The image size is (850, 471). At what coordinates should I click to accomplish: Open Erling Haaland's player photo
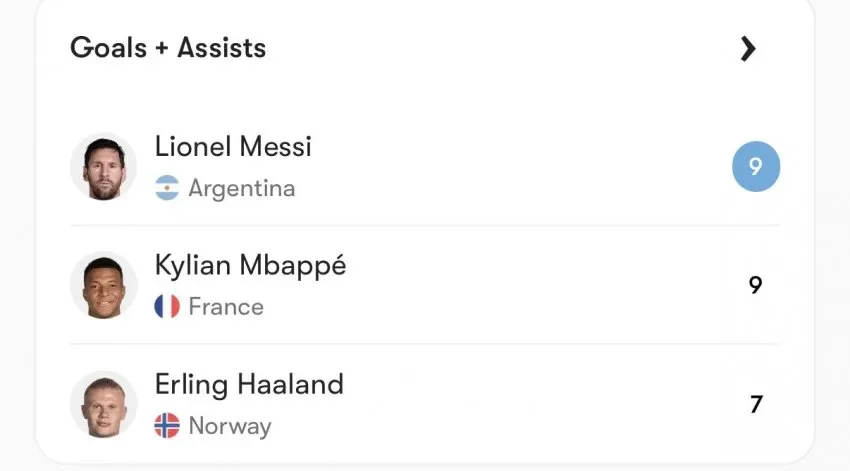tap(104, 404)
